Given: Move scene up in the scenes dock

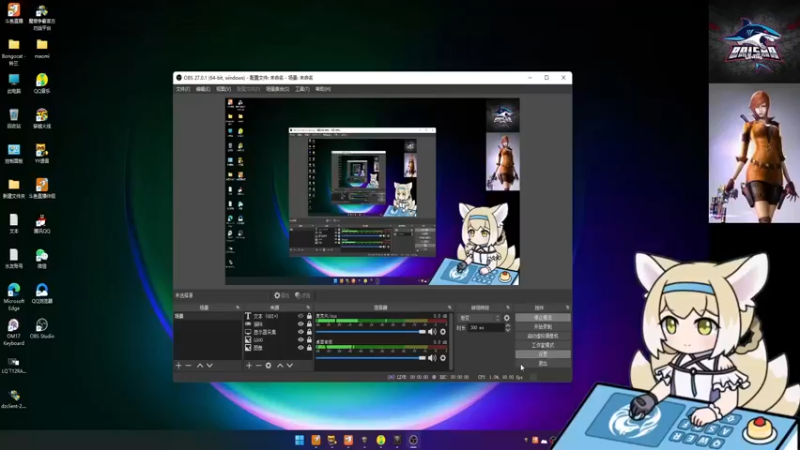Looking at the screenshot, I should [200, 365].
